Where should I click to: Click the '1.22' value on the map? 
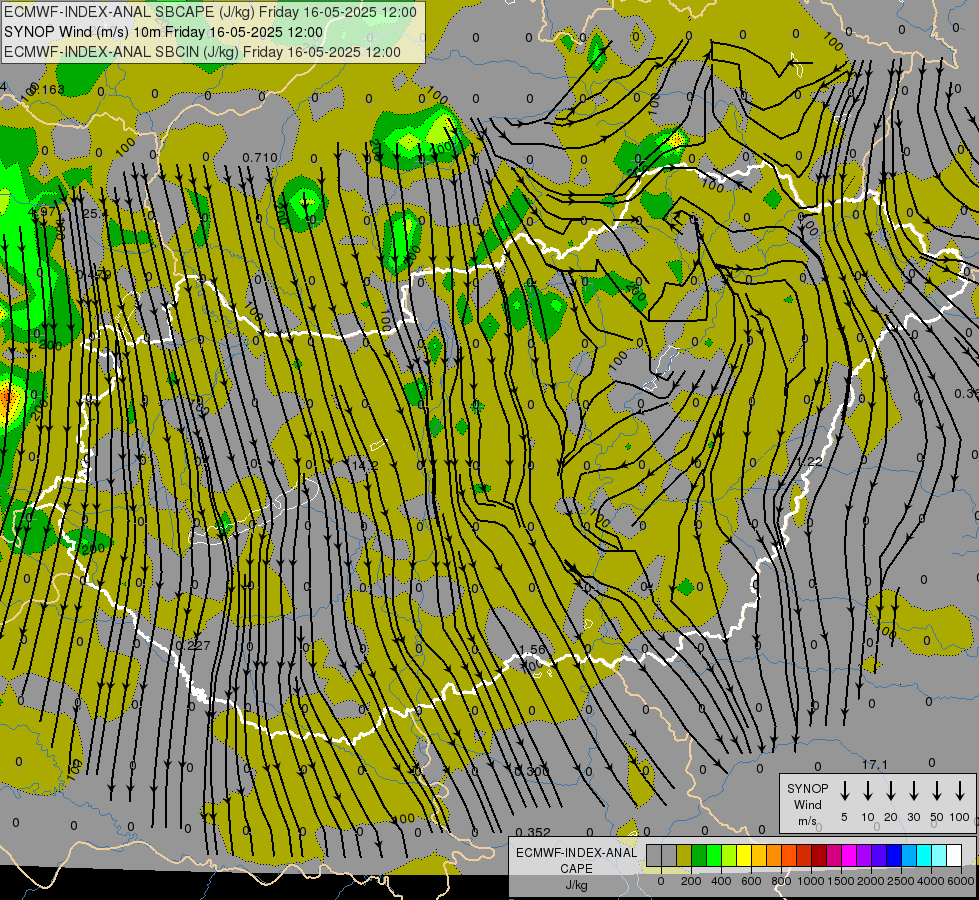810,461
